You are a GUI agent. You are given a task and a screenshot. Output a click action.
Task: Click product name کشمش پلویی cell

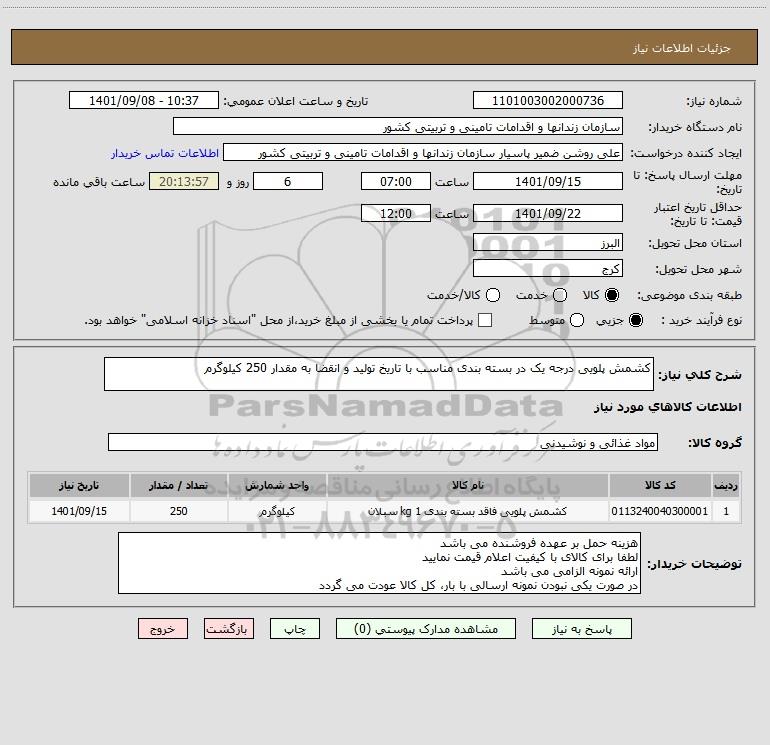pos(468,511)
